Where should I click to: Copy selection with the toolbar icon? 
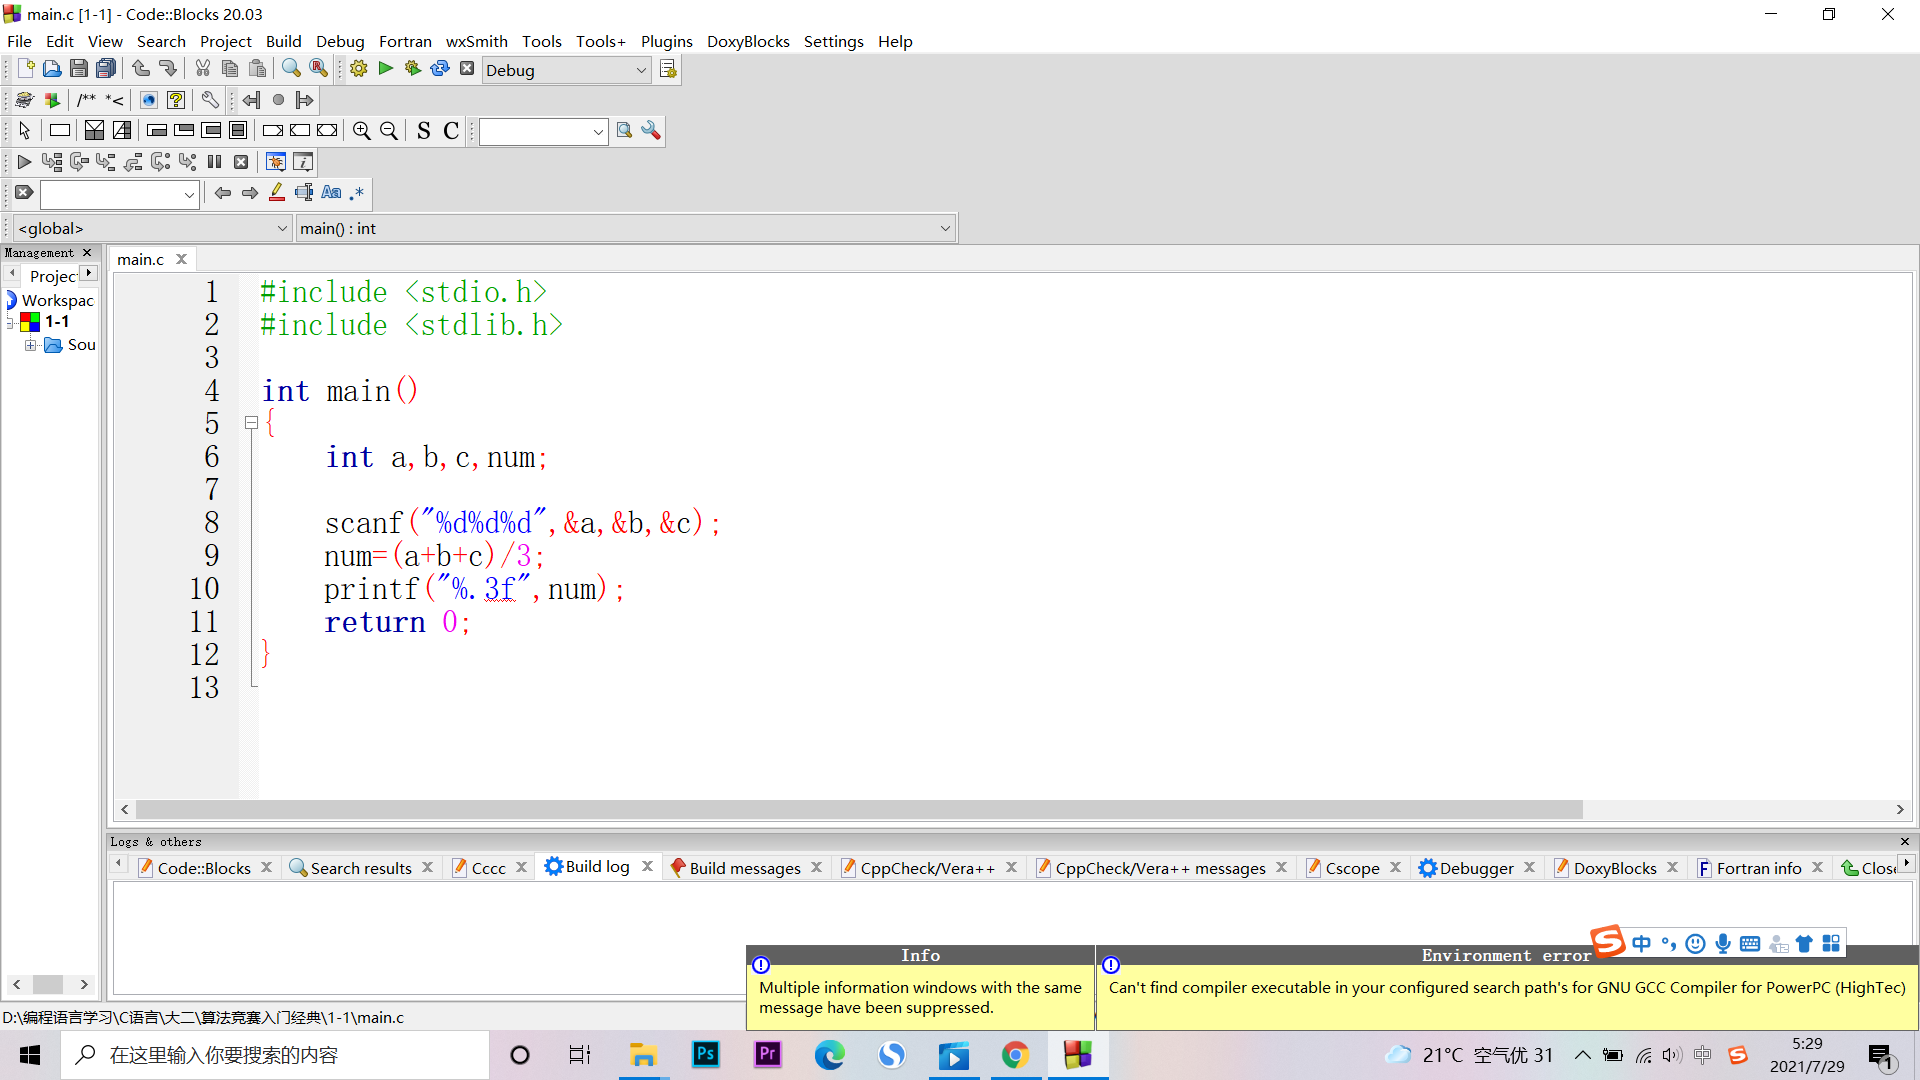coord(230,69)
